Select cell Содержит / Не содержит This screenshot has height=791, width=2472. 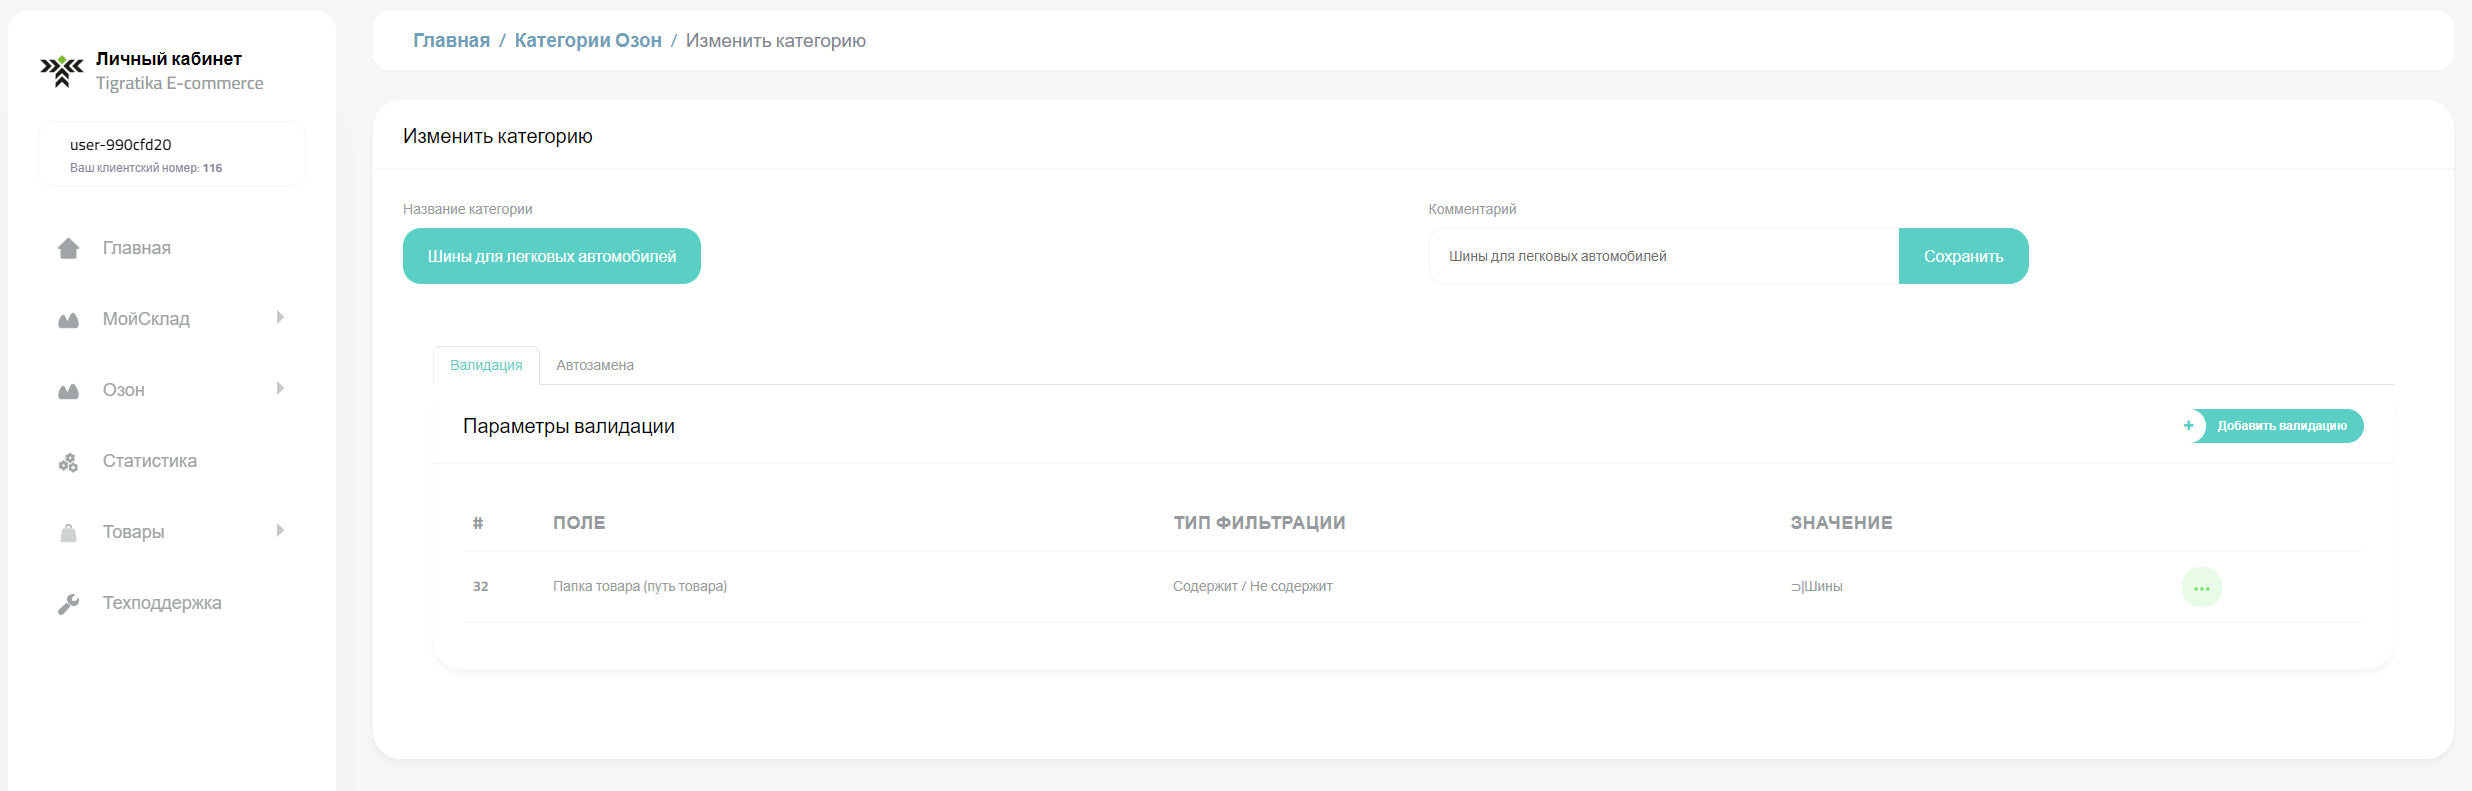coord(1253,587)
